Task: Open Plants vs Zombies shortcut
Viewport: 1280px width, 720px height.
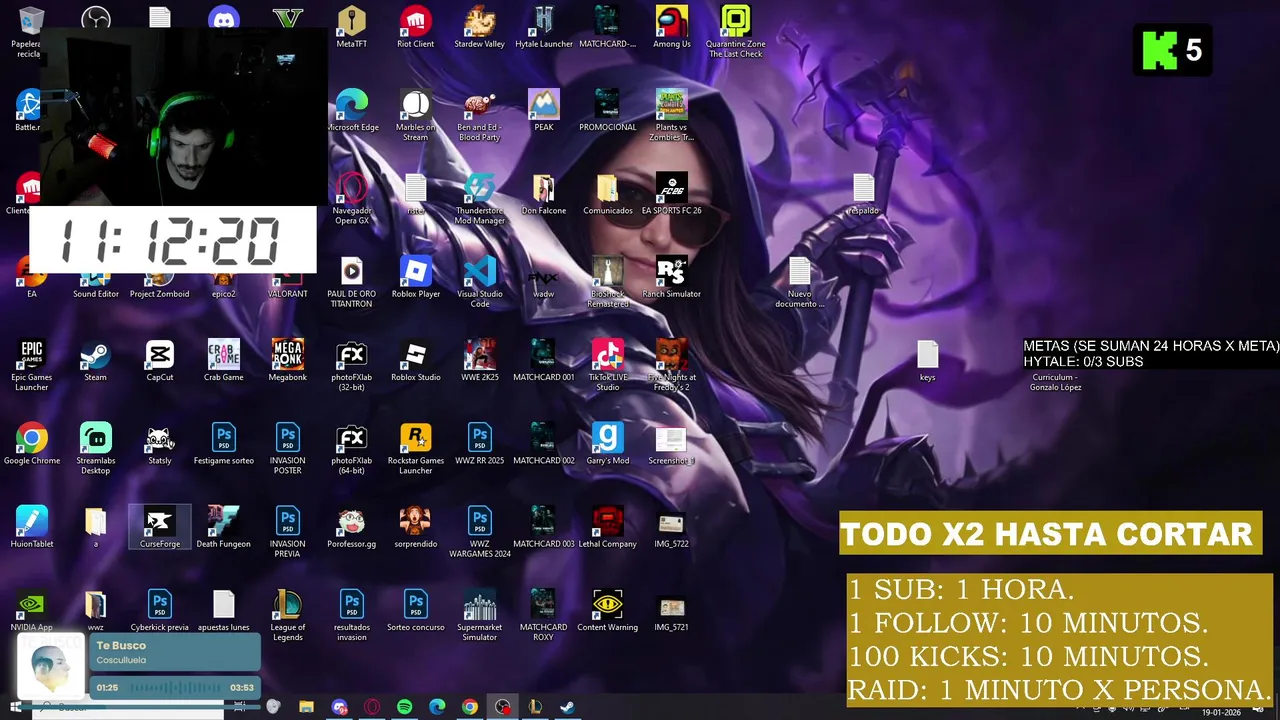Action: [x=671, y=115]
